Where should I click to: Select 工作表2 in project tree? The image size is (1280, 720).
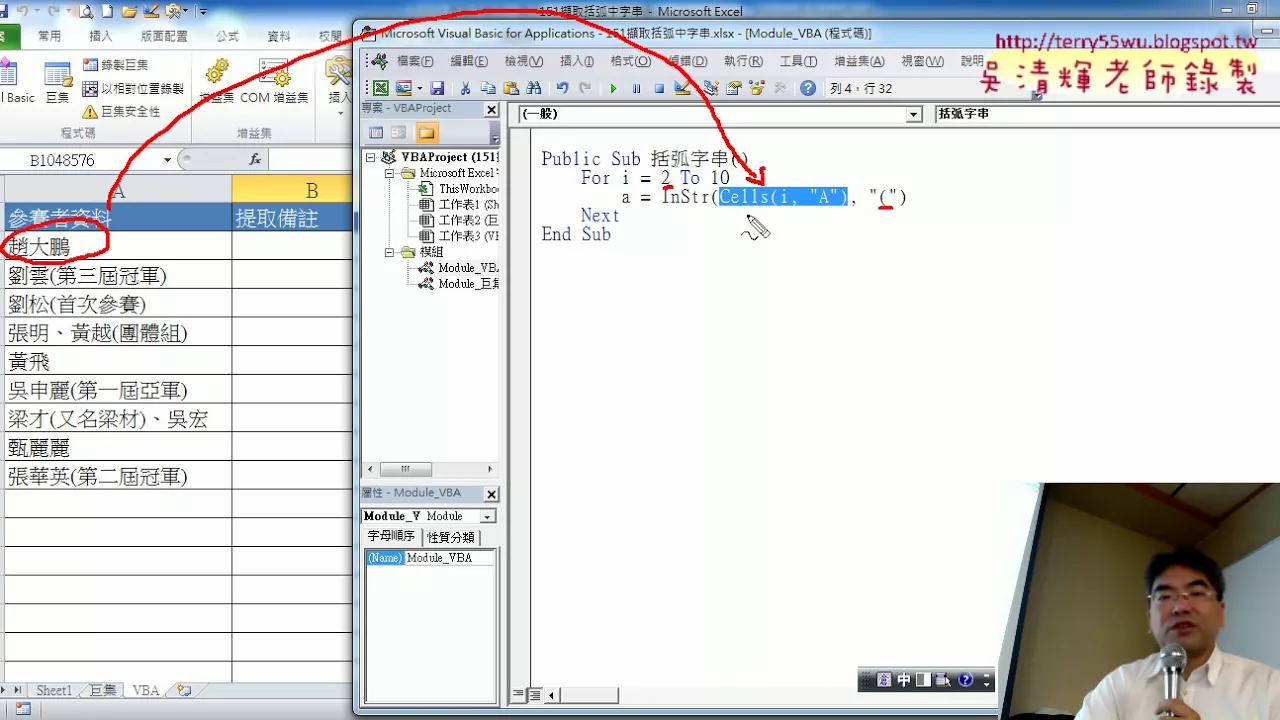(x=460, y=220)
